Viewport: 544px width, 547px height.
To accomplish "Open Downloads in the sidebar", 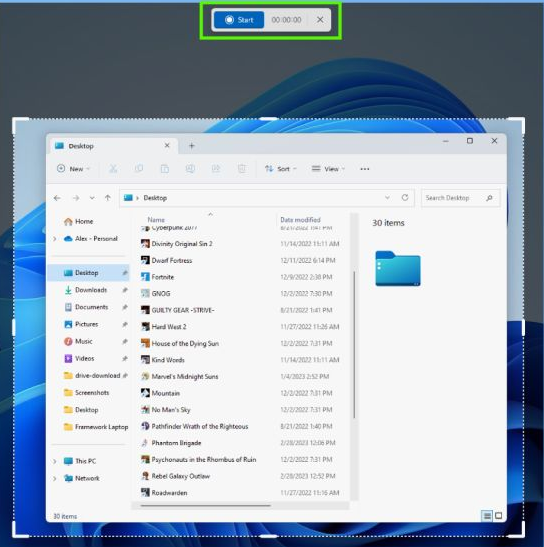I will 86,290.
